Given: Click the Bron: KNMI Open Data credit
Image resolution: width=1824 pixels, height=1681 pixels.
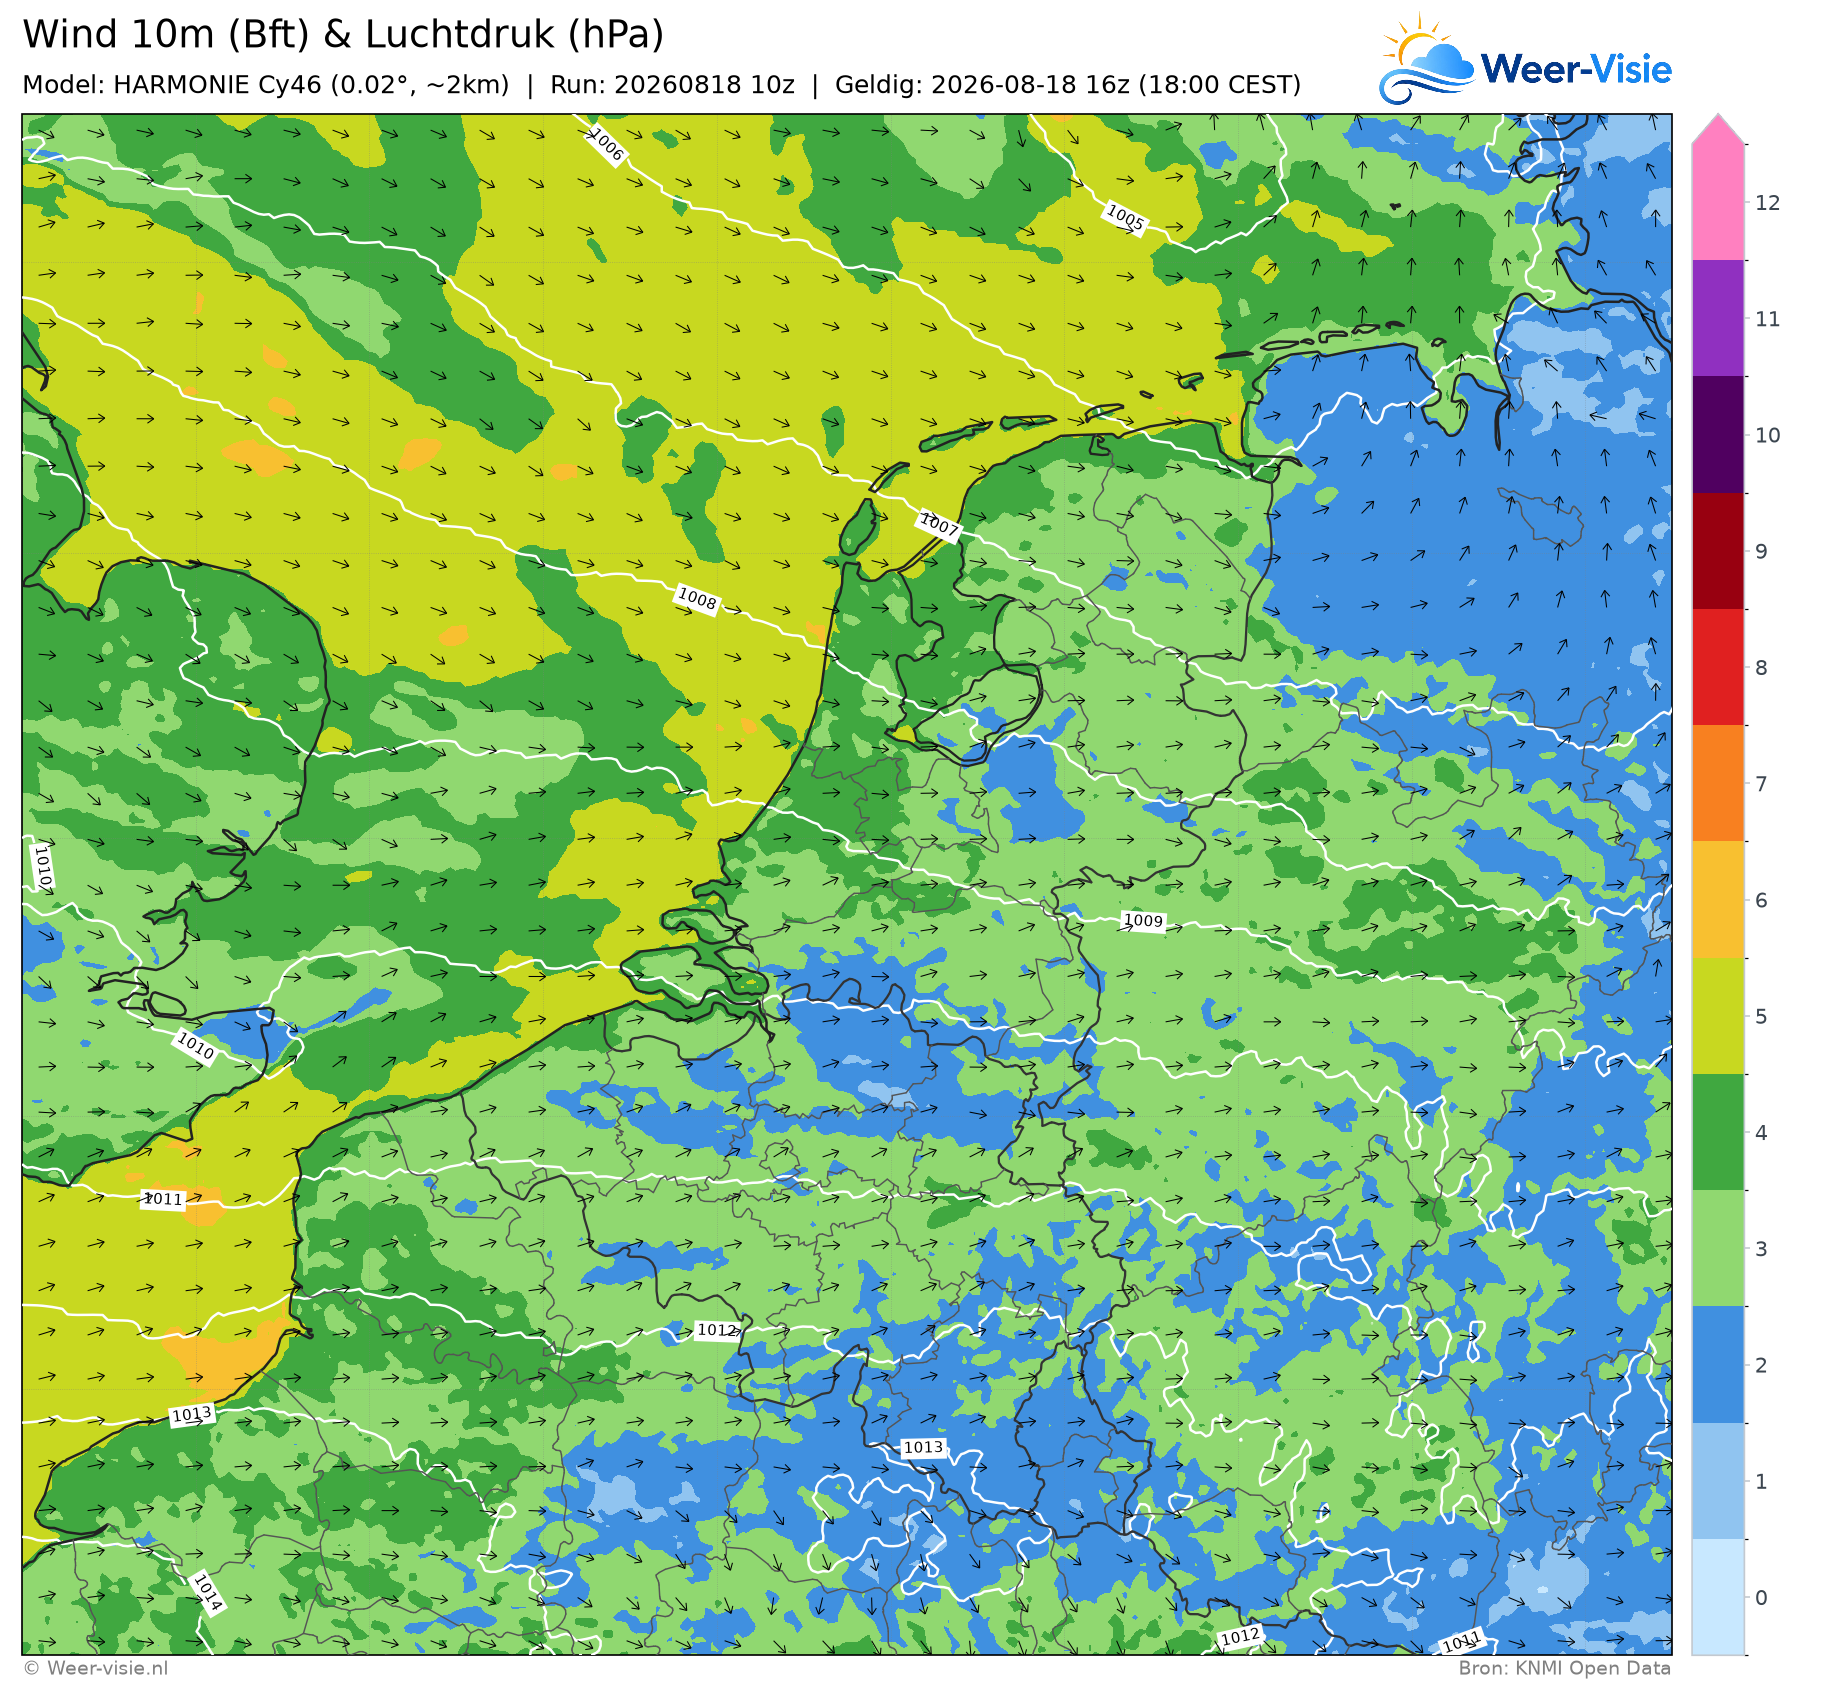Looking at the screenshot, I should (x=1564, y=1668).
